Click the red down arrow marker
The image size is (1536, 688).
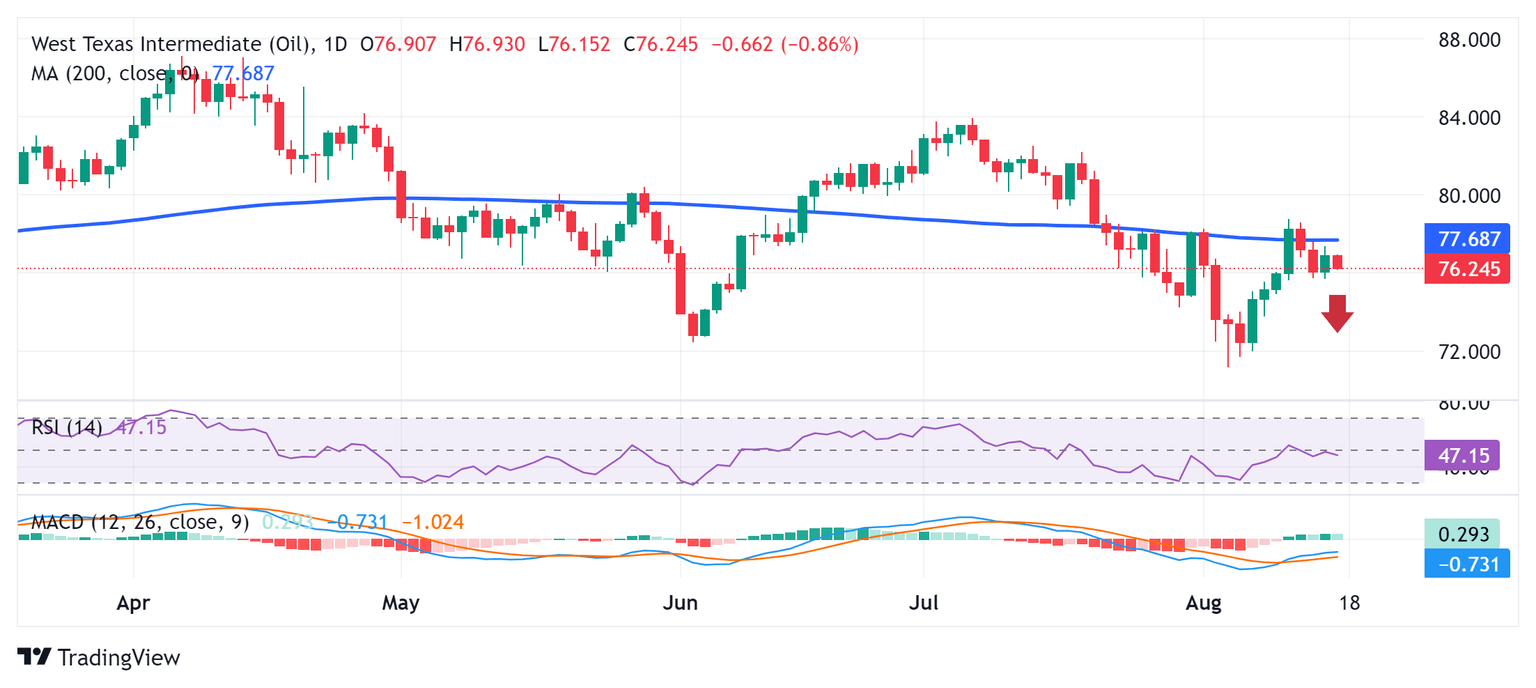click(x=1337, y=313)
